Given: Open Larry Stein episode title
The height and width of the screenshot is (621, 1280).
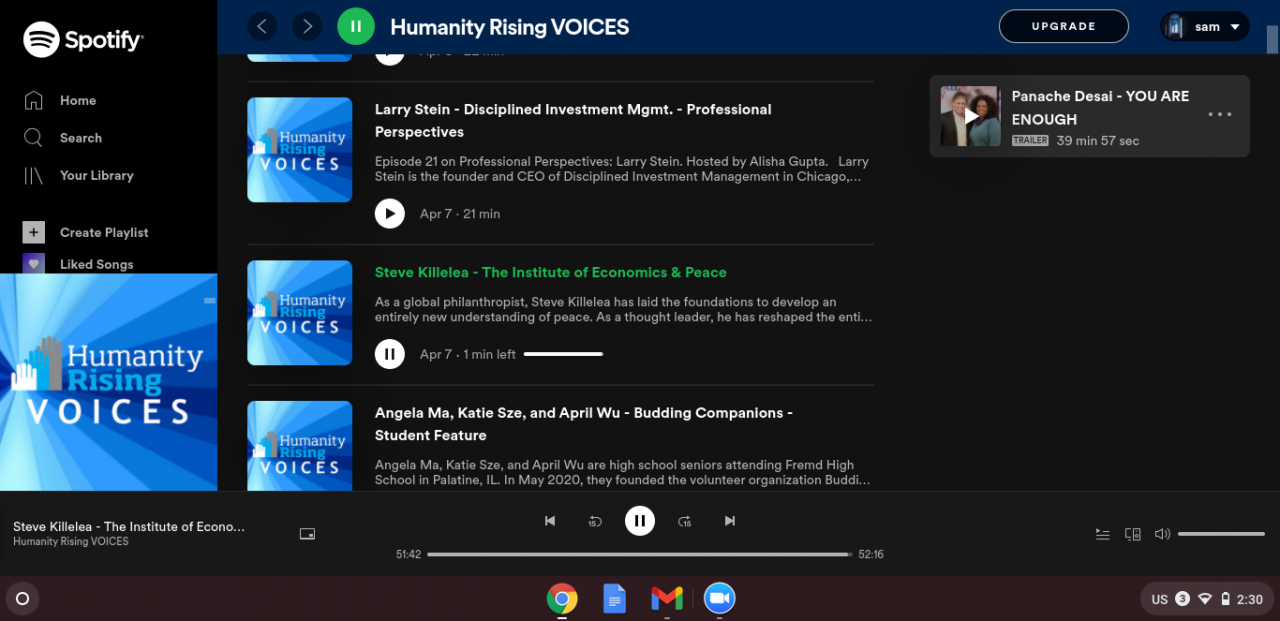Looking at the screenshot, I should [x=573, y=120].
